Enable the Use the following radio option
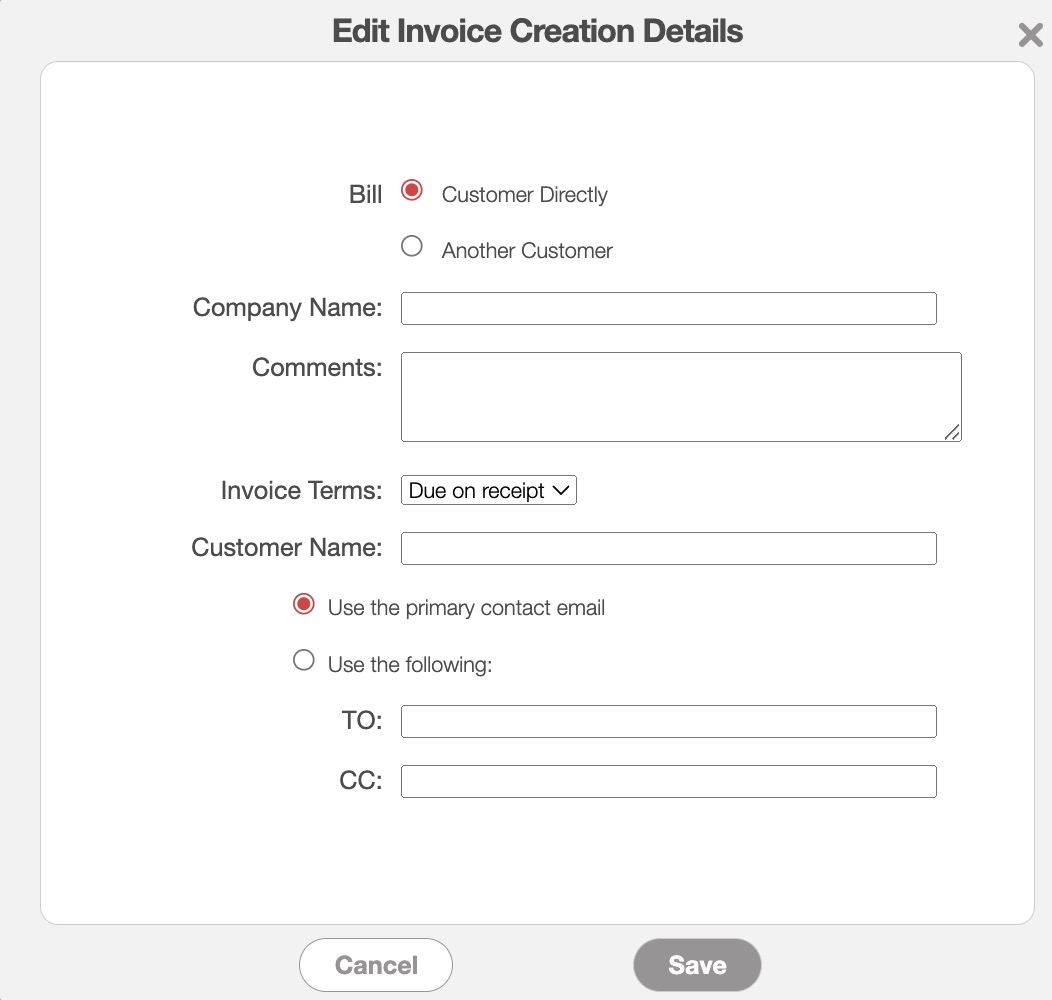This screenshot has height=1000, width=1052. click(x=304, y=660)
